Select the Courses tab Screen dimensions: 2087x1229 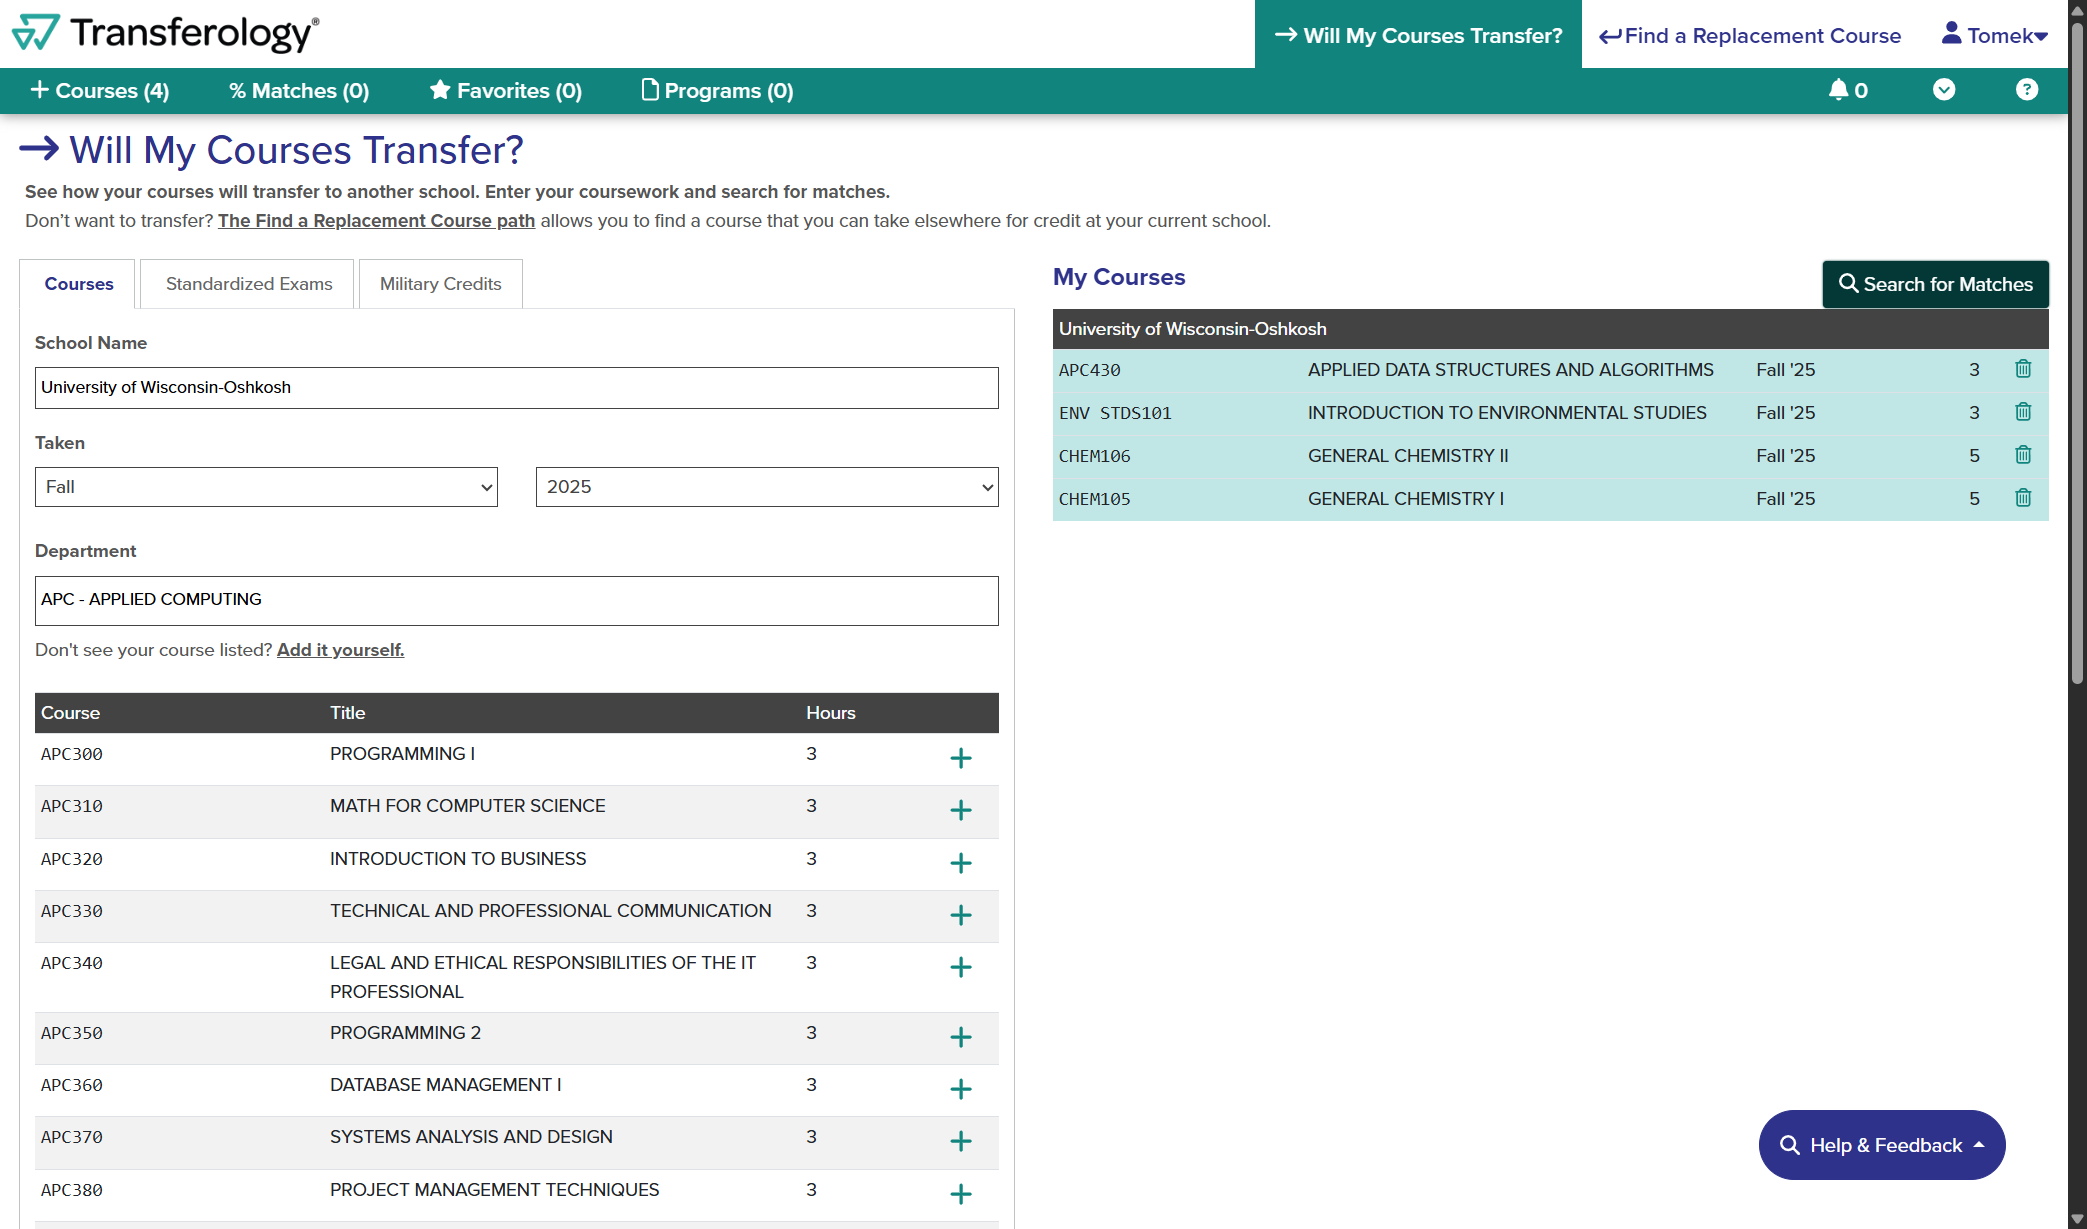click(x=79, y=284)
